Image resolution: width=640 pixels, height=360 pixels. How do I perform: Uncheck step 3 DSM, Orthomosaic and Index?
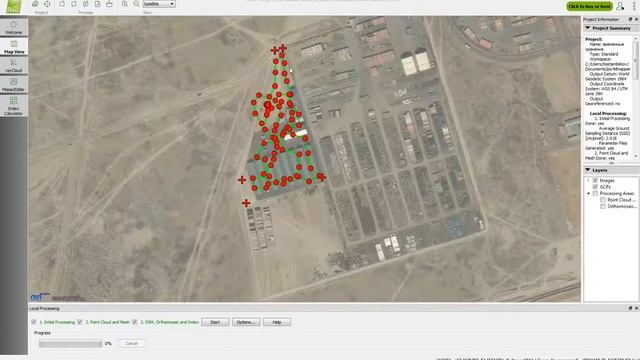coord(135,322)
